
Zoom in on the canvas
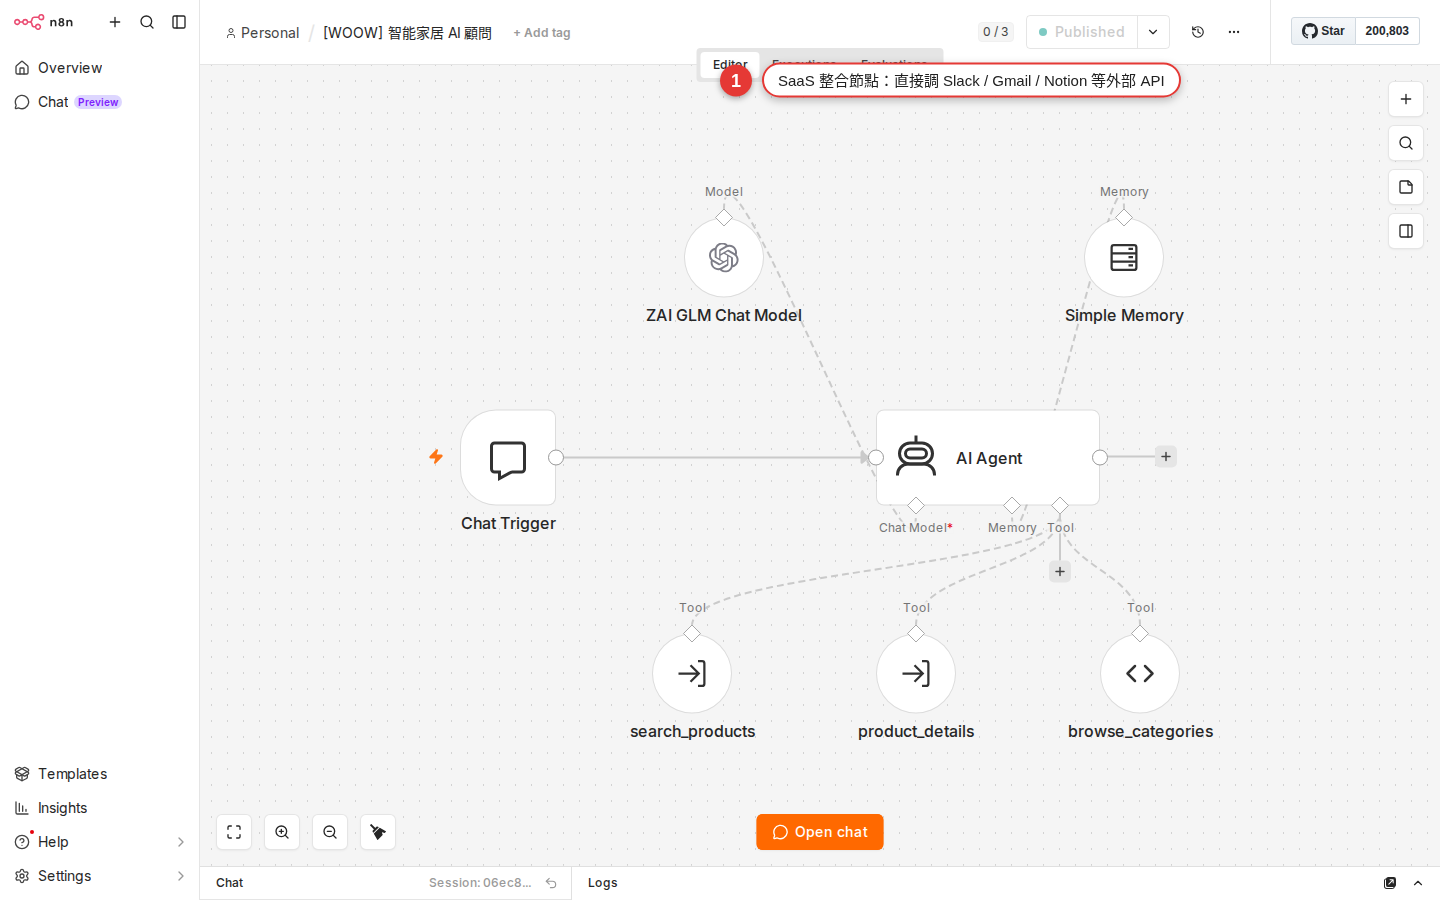[x=282, y=832]
